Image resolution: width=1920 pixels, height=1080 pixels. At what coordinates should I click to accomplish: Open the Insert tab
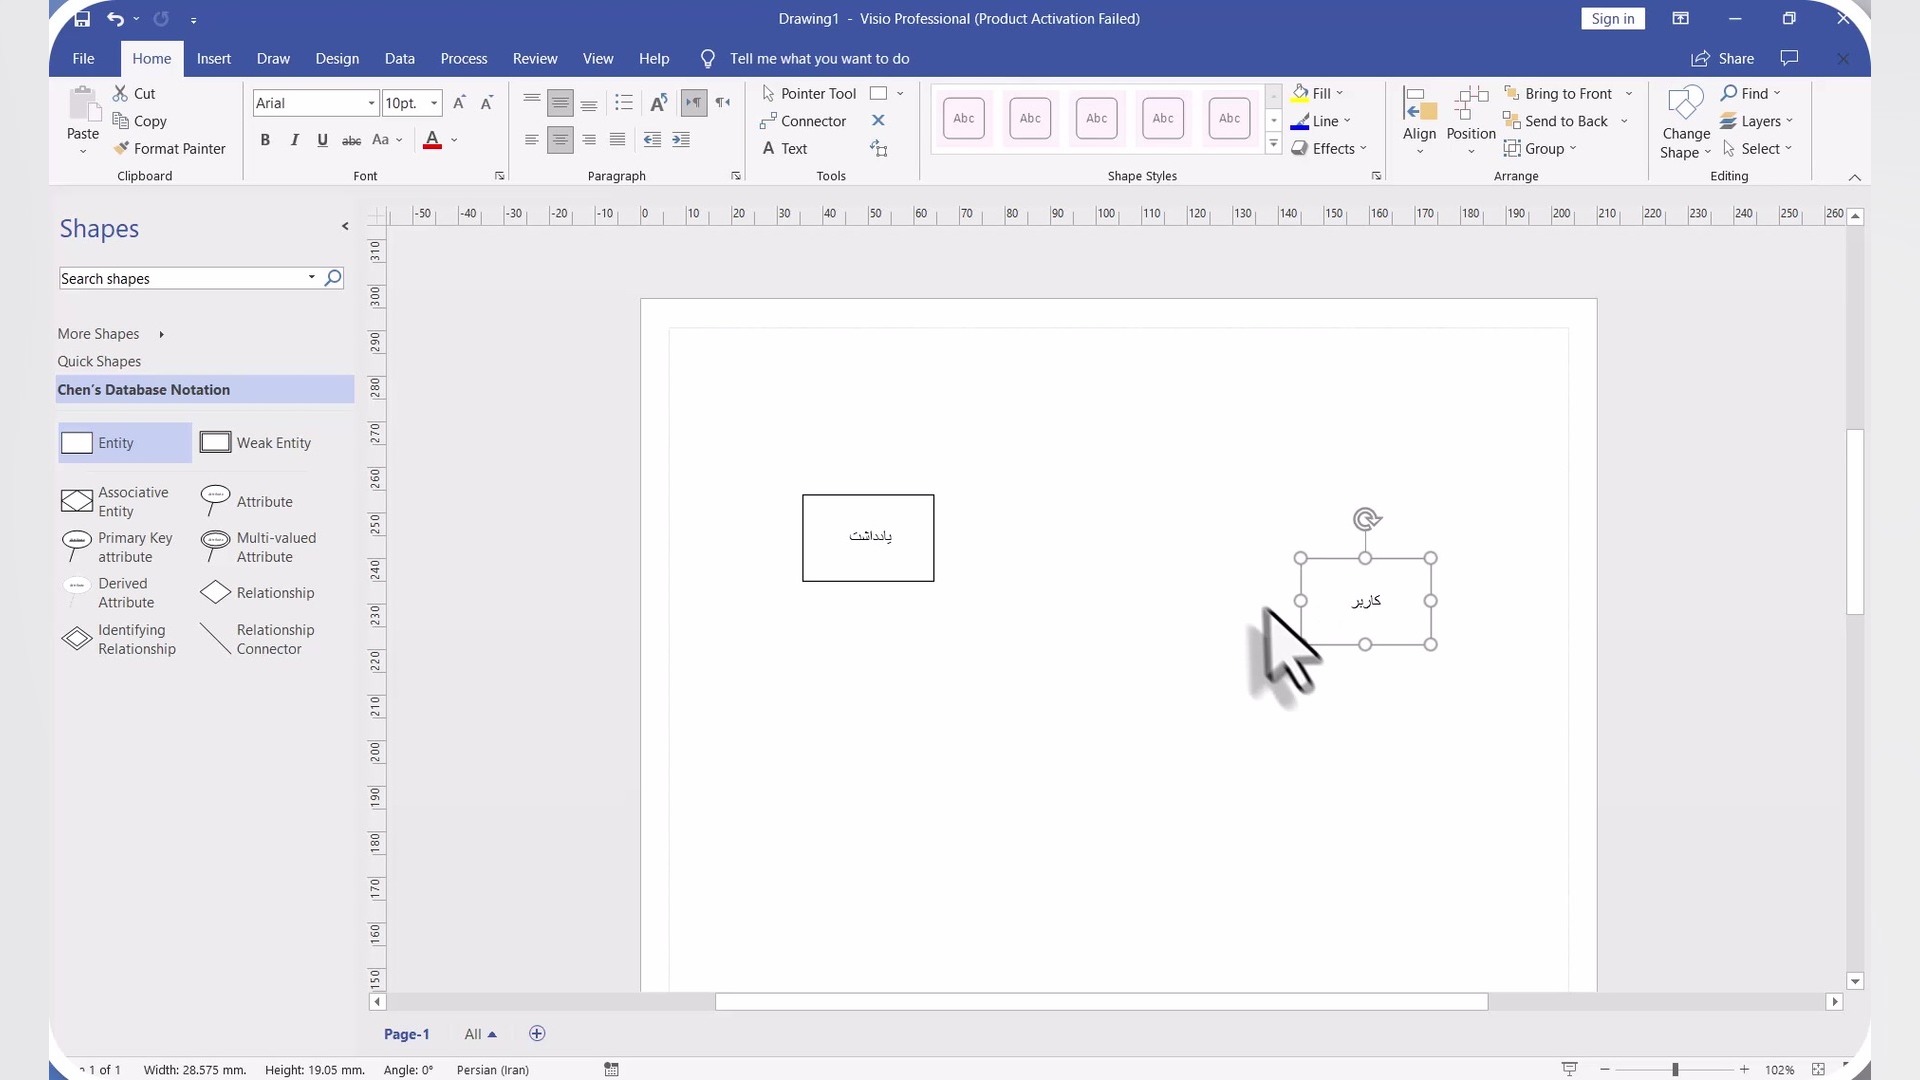tap(213, 58)
